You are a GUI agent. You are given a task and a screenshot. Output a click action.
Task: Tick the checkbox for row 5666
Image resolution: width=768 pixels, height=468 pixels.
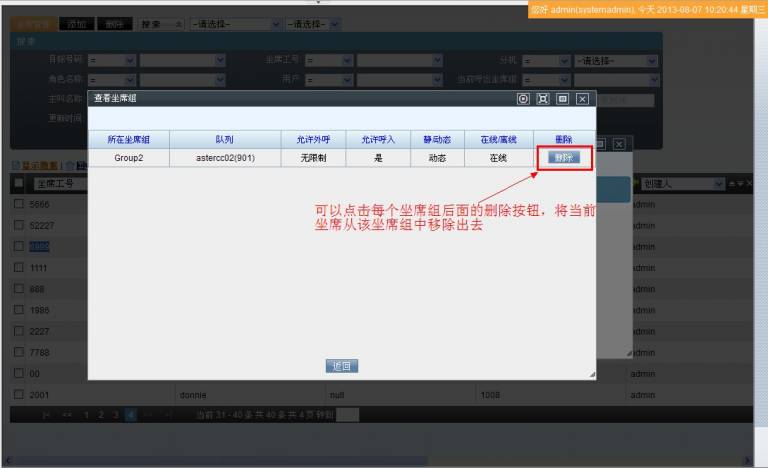[19, 204]
